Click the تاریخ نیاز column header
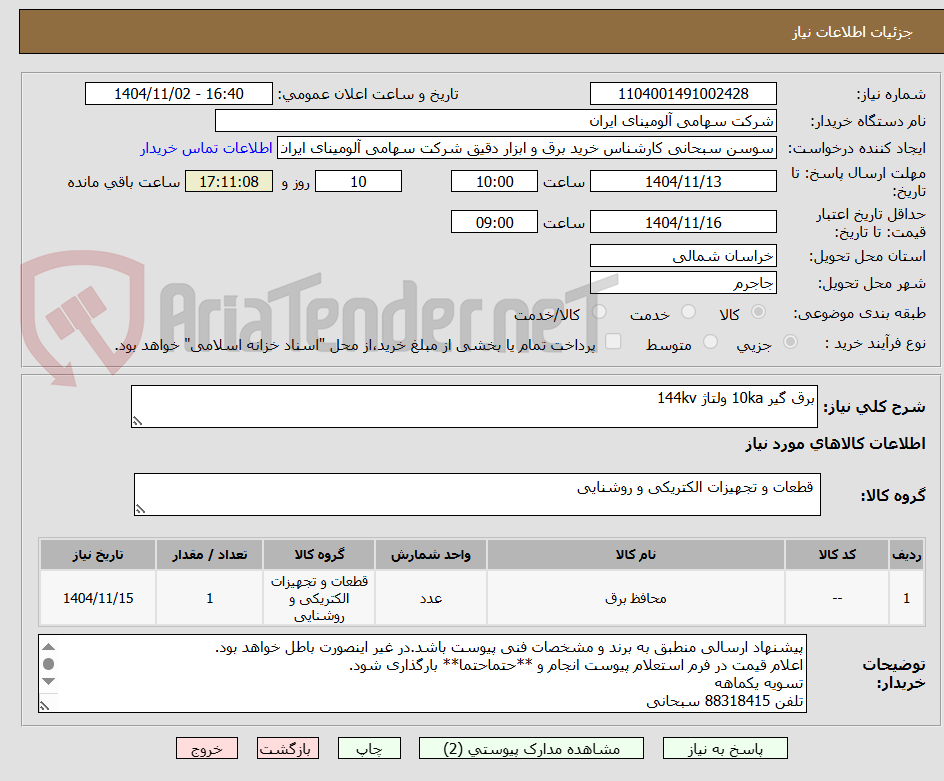The width and height of the screenshot is (944, 781). click(98, 555)
